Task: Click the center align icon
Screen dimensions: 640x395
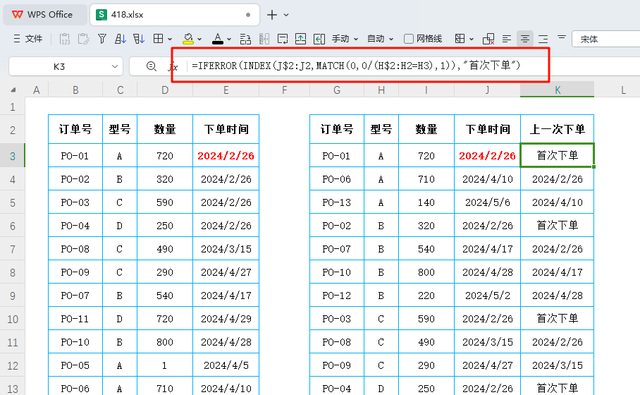Action: [525, 39]
